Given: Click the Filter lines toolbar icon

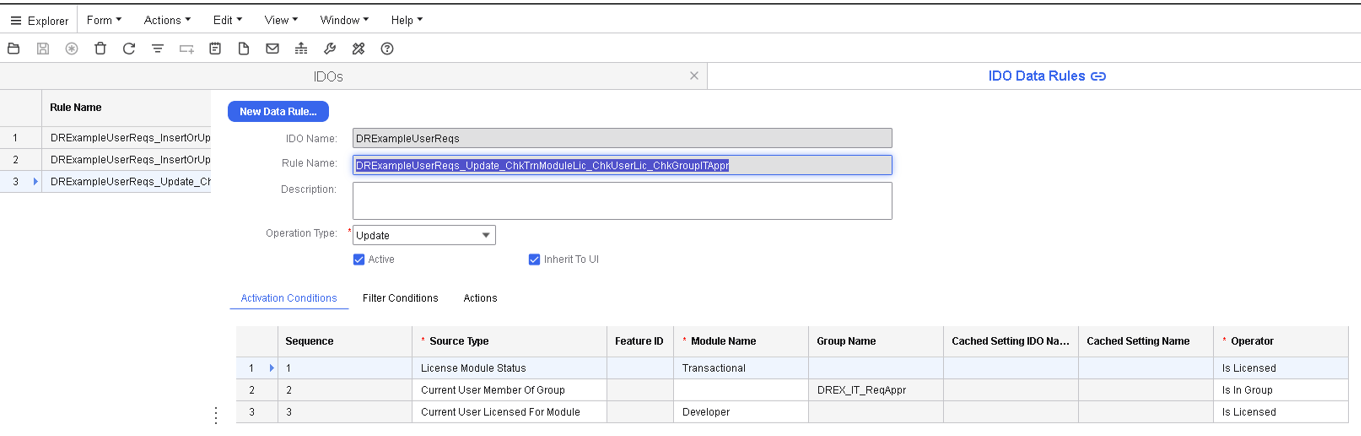Looking at the screenshot, I should (x=158, y=49).
